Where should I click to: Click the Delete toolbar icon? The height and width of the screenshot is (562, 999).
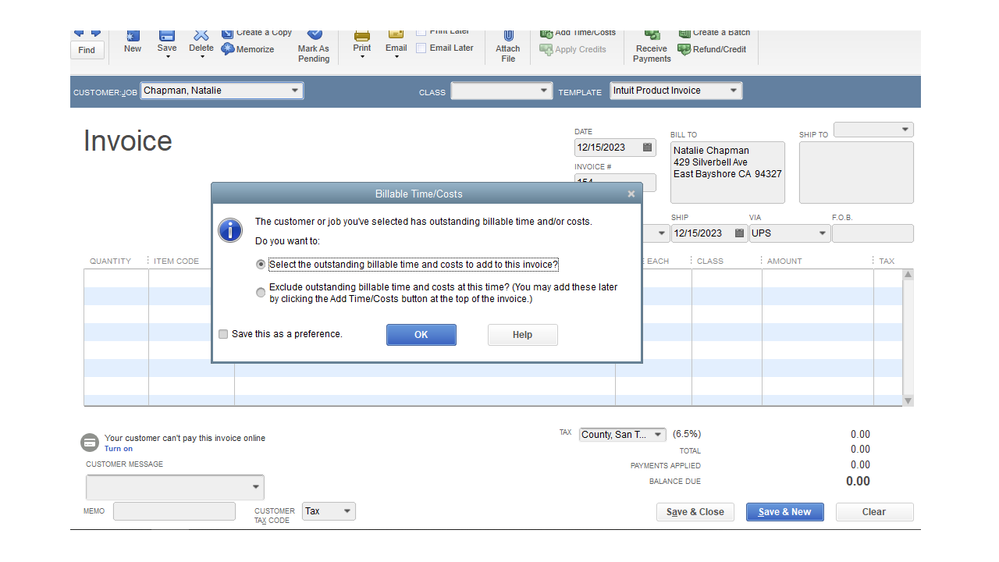click(x=201, y=36)
